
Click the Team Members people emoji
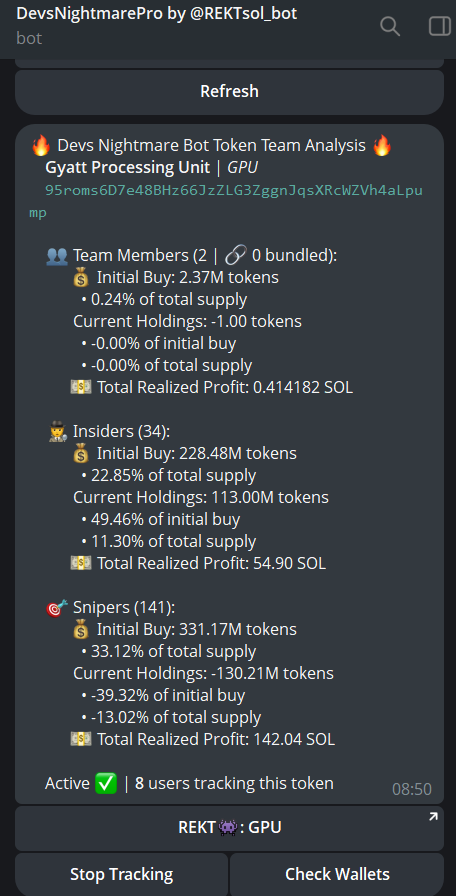pyautogui.click(x=57, y=256)
